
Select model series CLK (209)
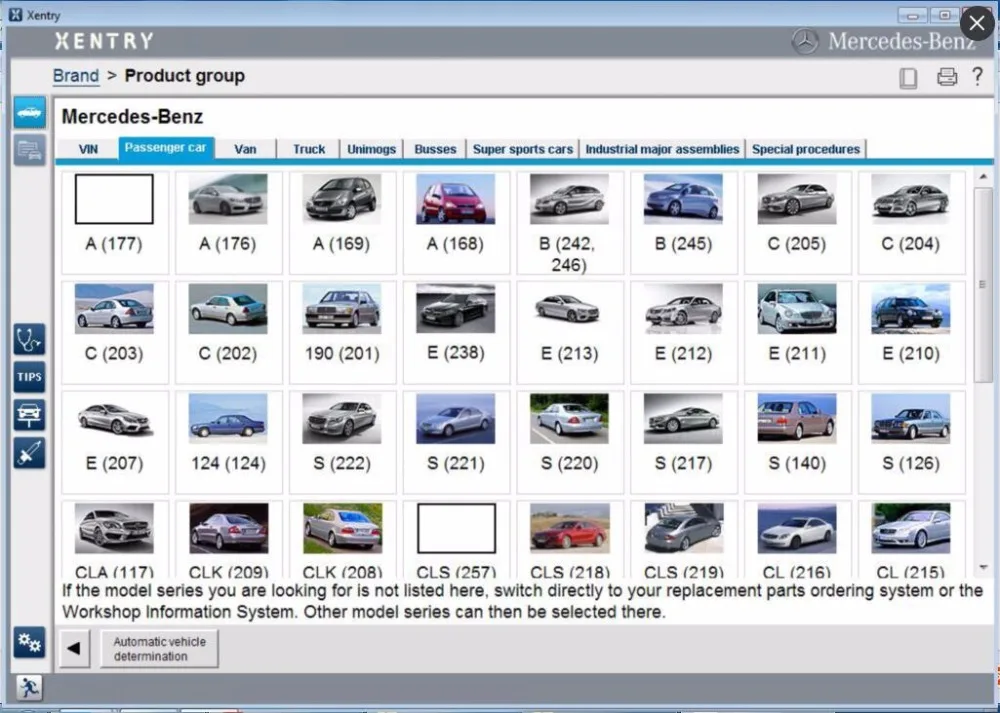pyautogui.click(x=228, y=540)
